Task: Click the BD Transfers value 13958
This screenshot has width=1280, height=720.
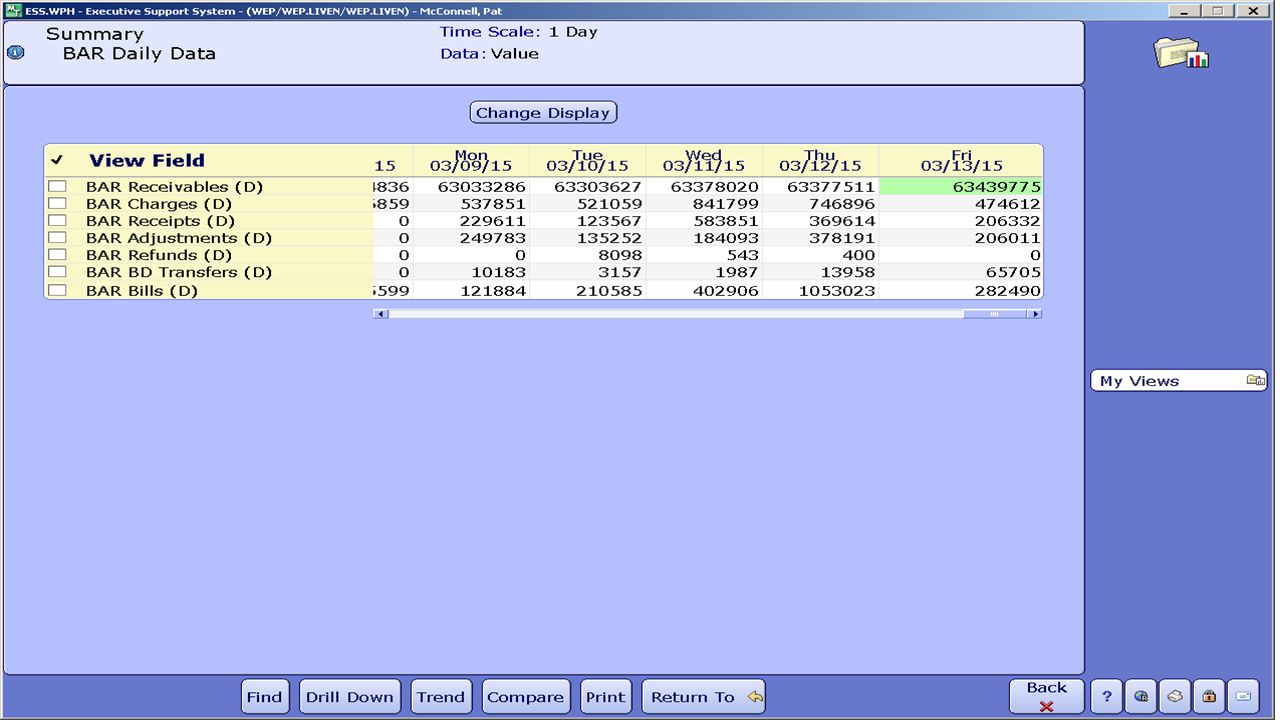Action: pyautogui.click(x=847, y=272)
